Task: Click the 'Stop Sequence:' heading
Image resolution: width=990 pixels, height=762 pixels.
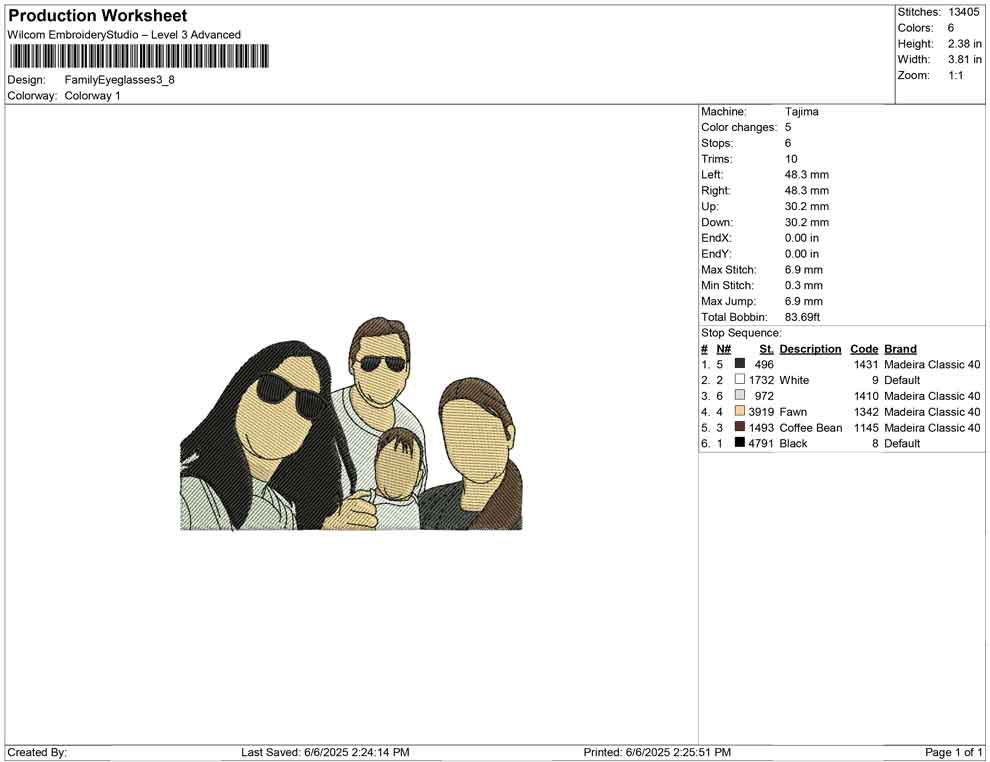Action: (741, 333)
